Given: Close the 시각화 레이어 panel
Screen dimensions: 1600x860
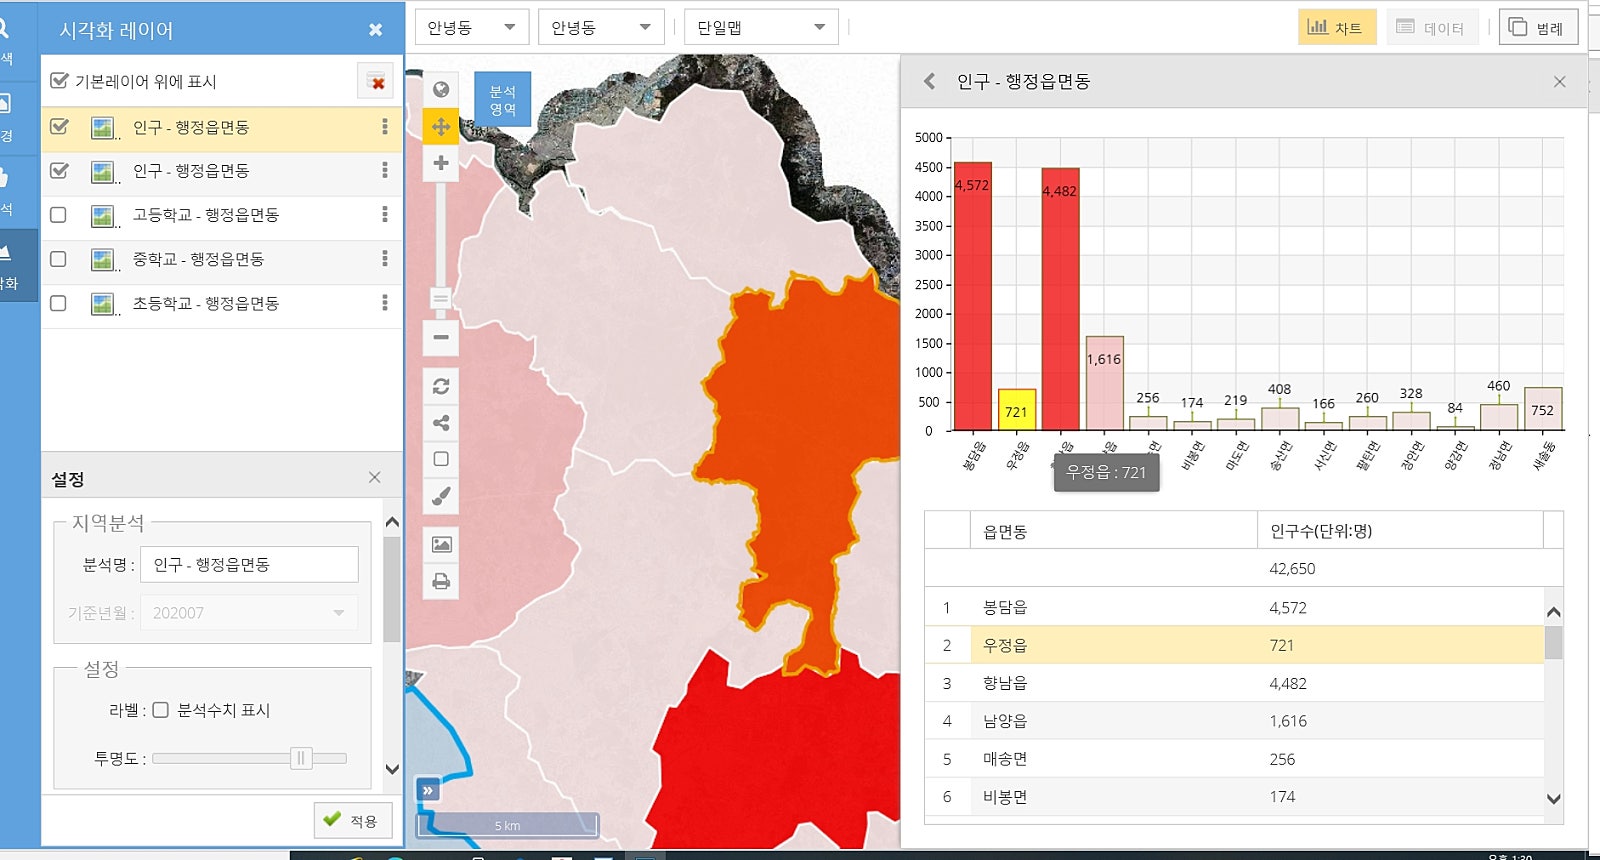Looking at the screenshot, I should [x=376, y=30].
